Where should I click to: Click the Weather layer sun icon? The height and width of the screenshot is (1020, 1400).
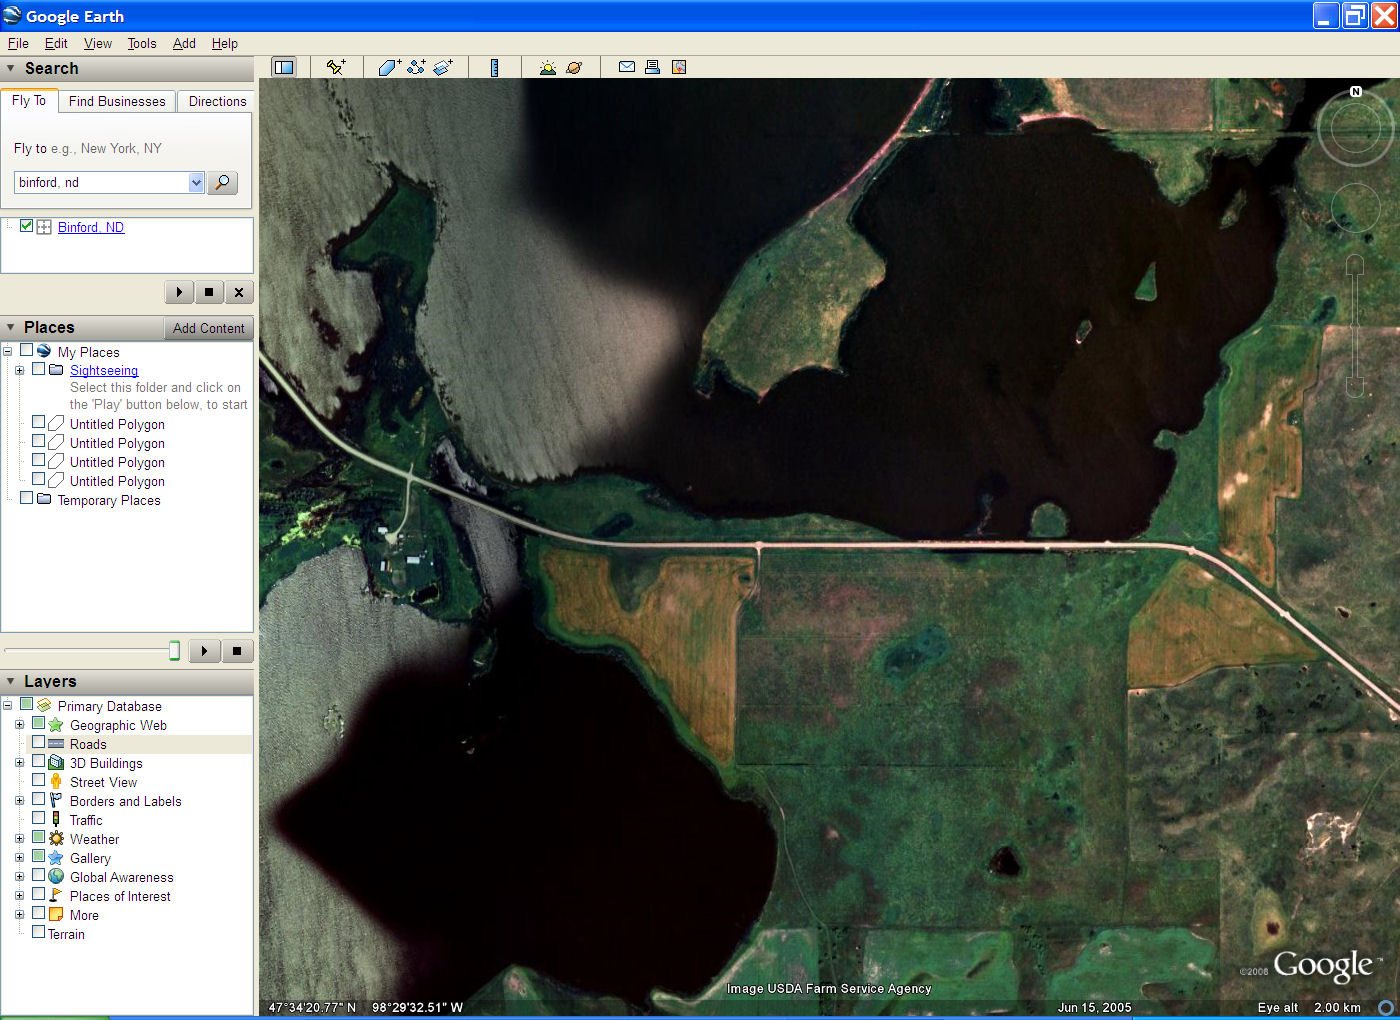point(56,839)
